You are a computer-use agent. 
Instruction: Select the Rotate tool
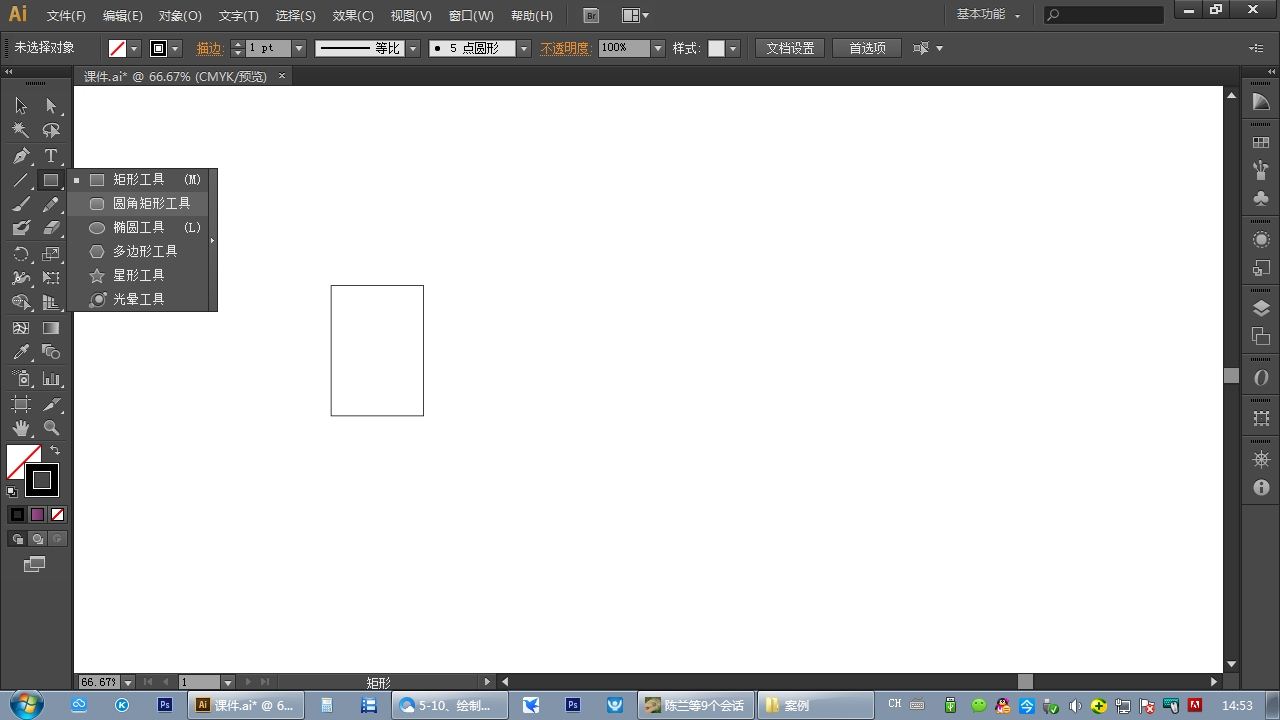click(x=21, y=254)
